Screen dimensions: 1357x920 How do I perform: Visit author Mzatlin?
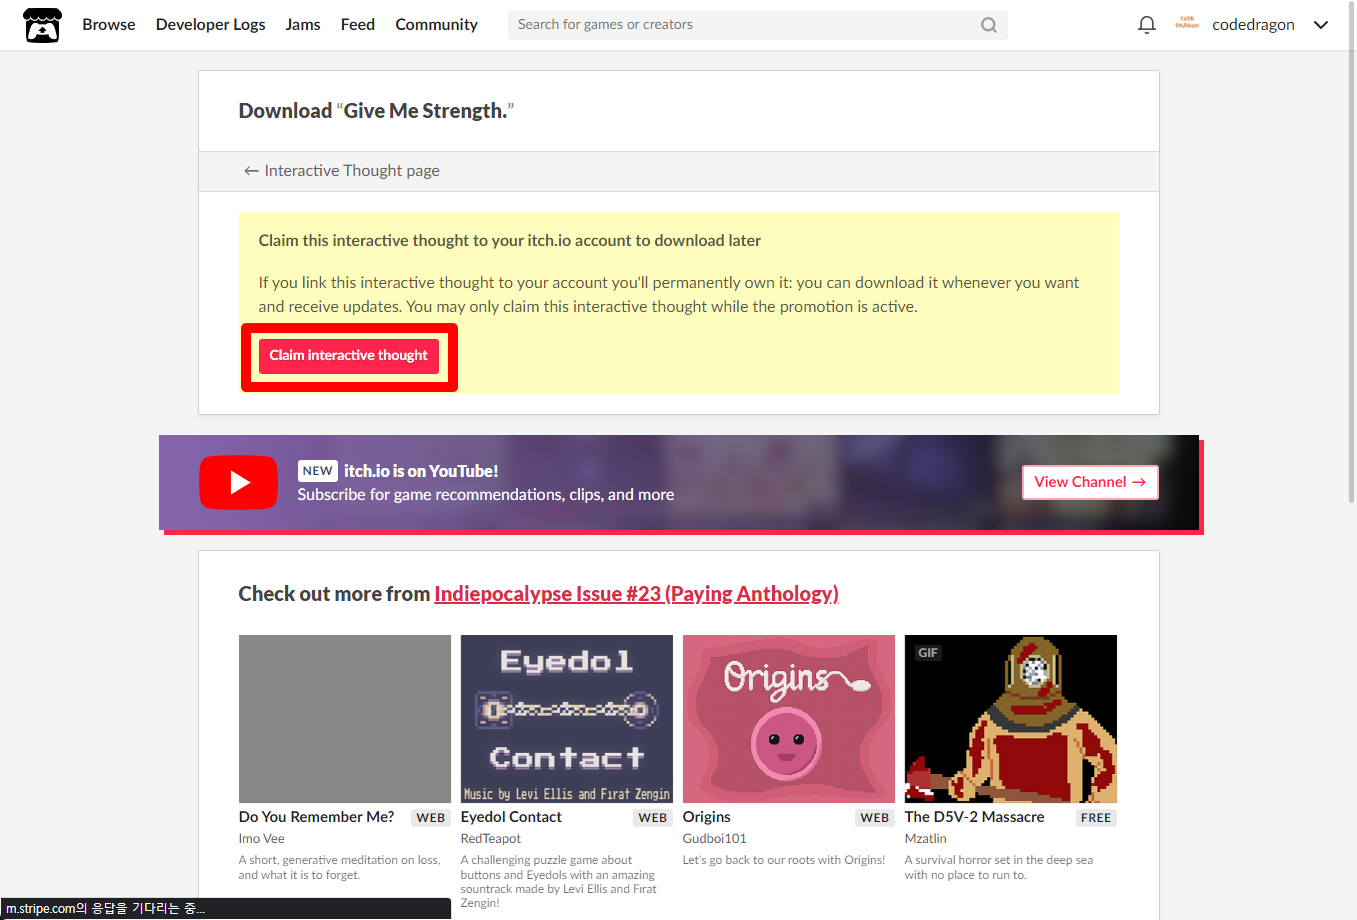926,839
